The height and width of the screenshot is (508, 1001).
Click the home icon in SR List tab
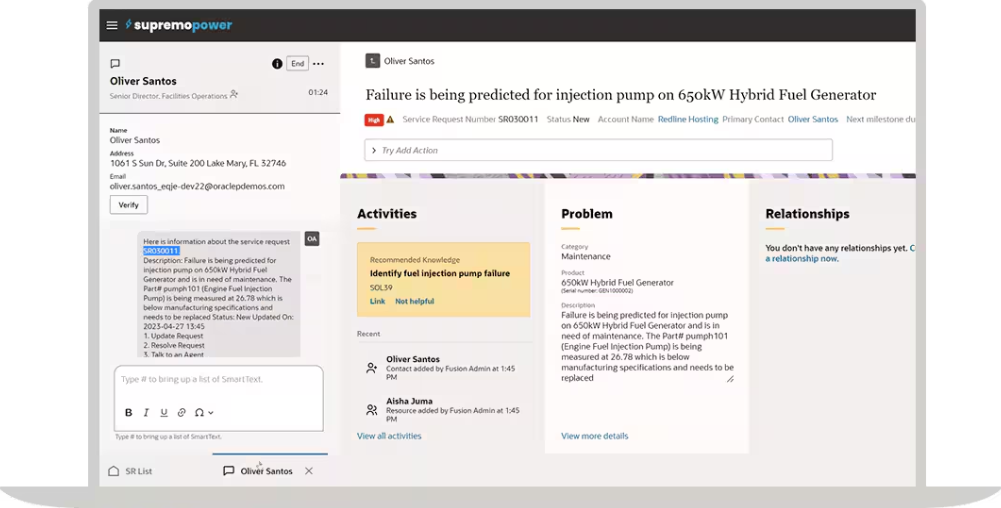[114, 471]
